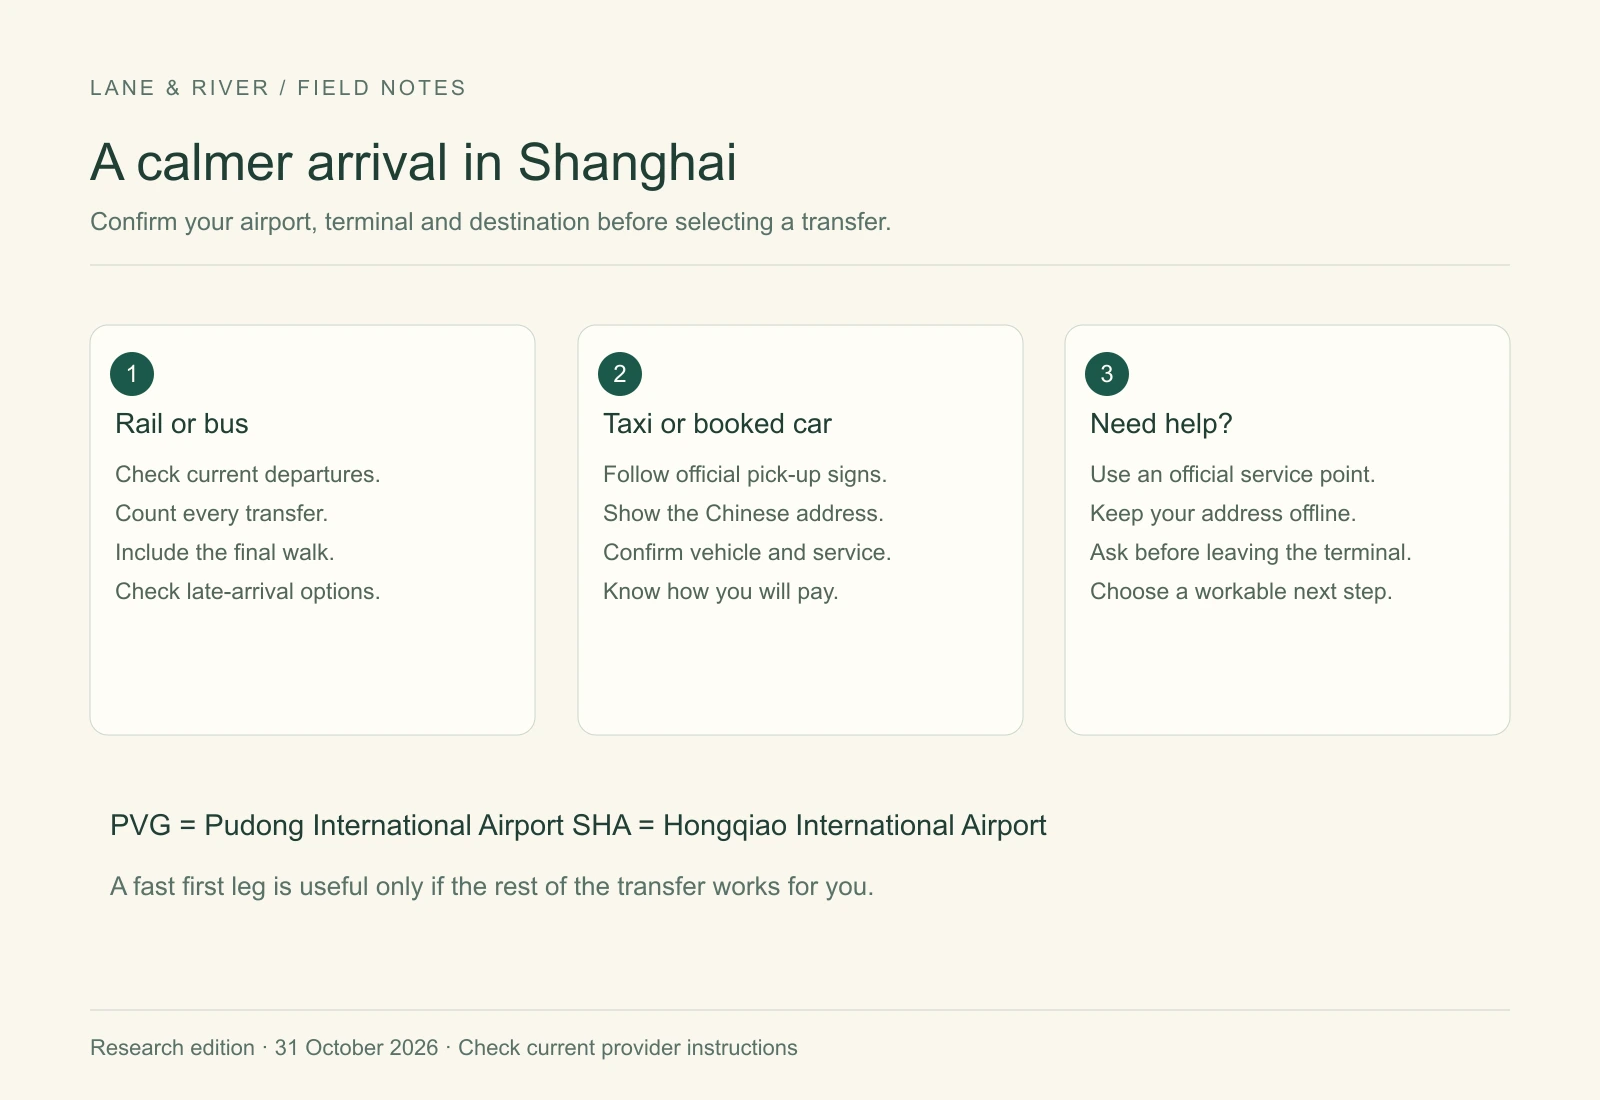Click the number 1 circle badge
The image size is (1600, 1100).
pos(132,374)
